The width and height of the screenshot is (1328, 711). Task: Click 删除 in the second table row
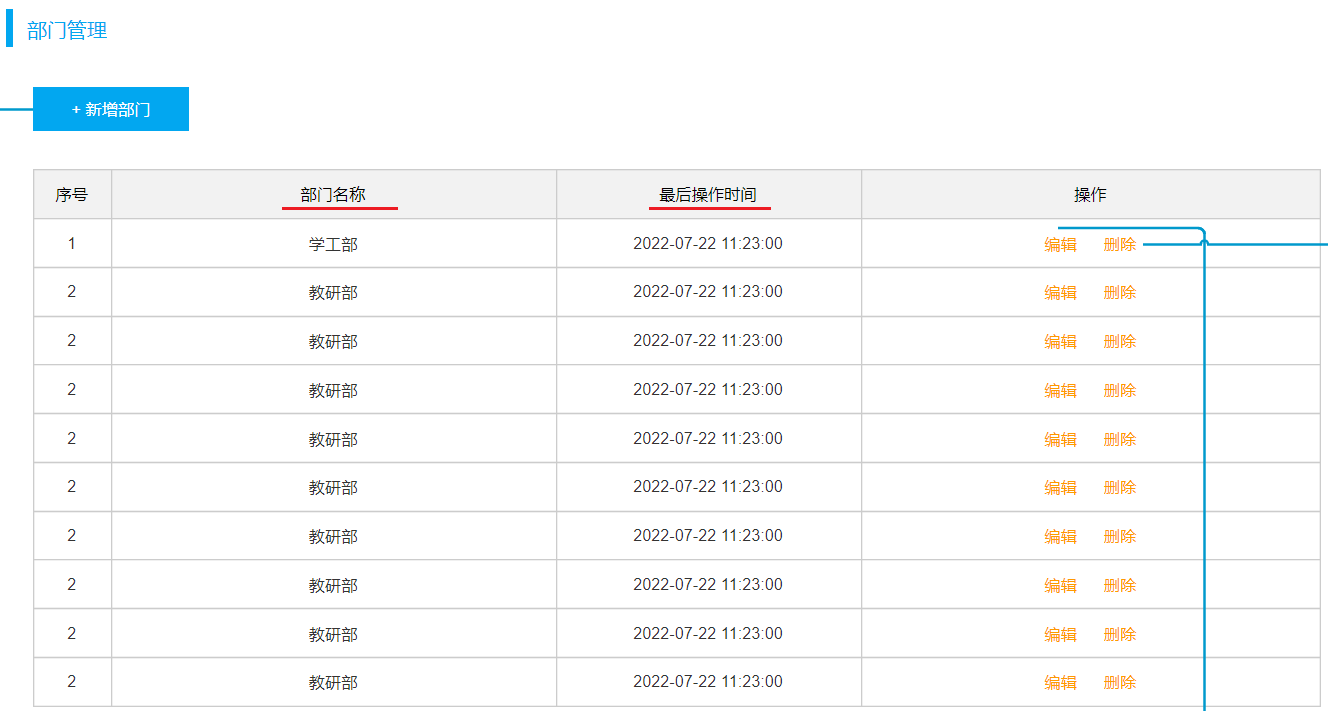click(1120, 293)
